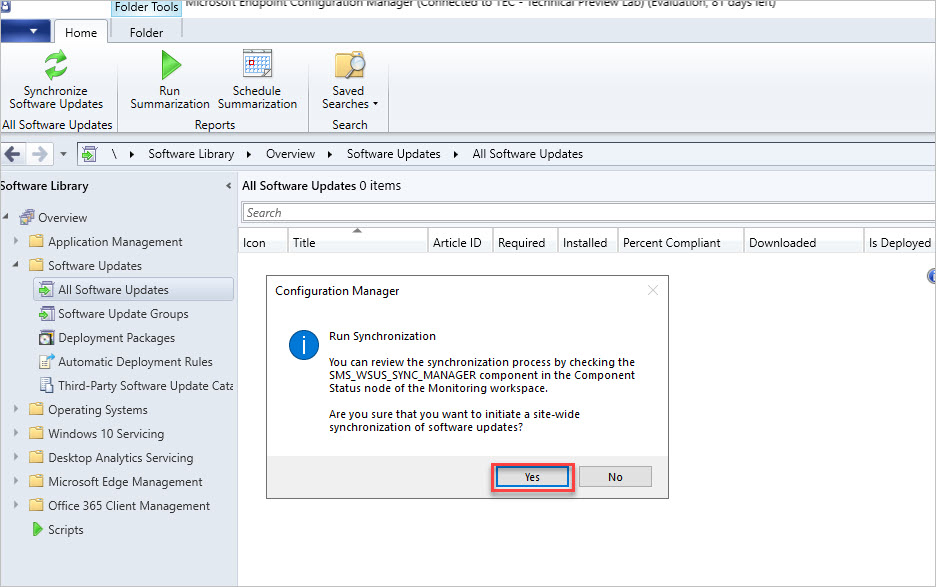Click the Office 365 Client Management folder icon
Image resolution: width=936 pixels, height=587 pixels.
pyautogui.click(x=36, y=505)
